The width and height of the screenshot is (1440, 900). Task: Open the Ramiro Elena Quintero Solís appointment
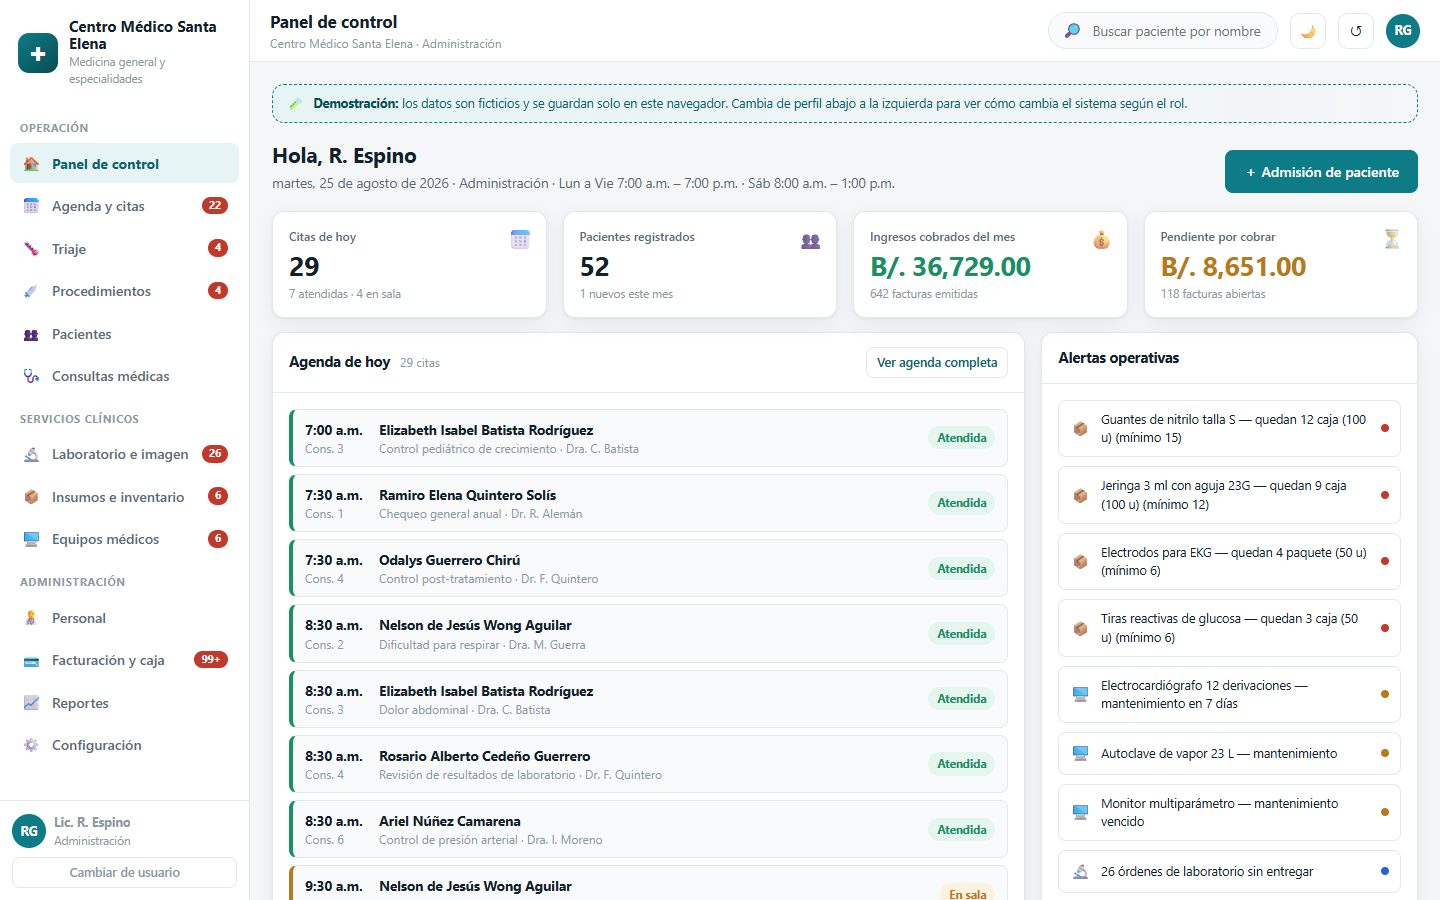[x=648, y=503]
